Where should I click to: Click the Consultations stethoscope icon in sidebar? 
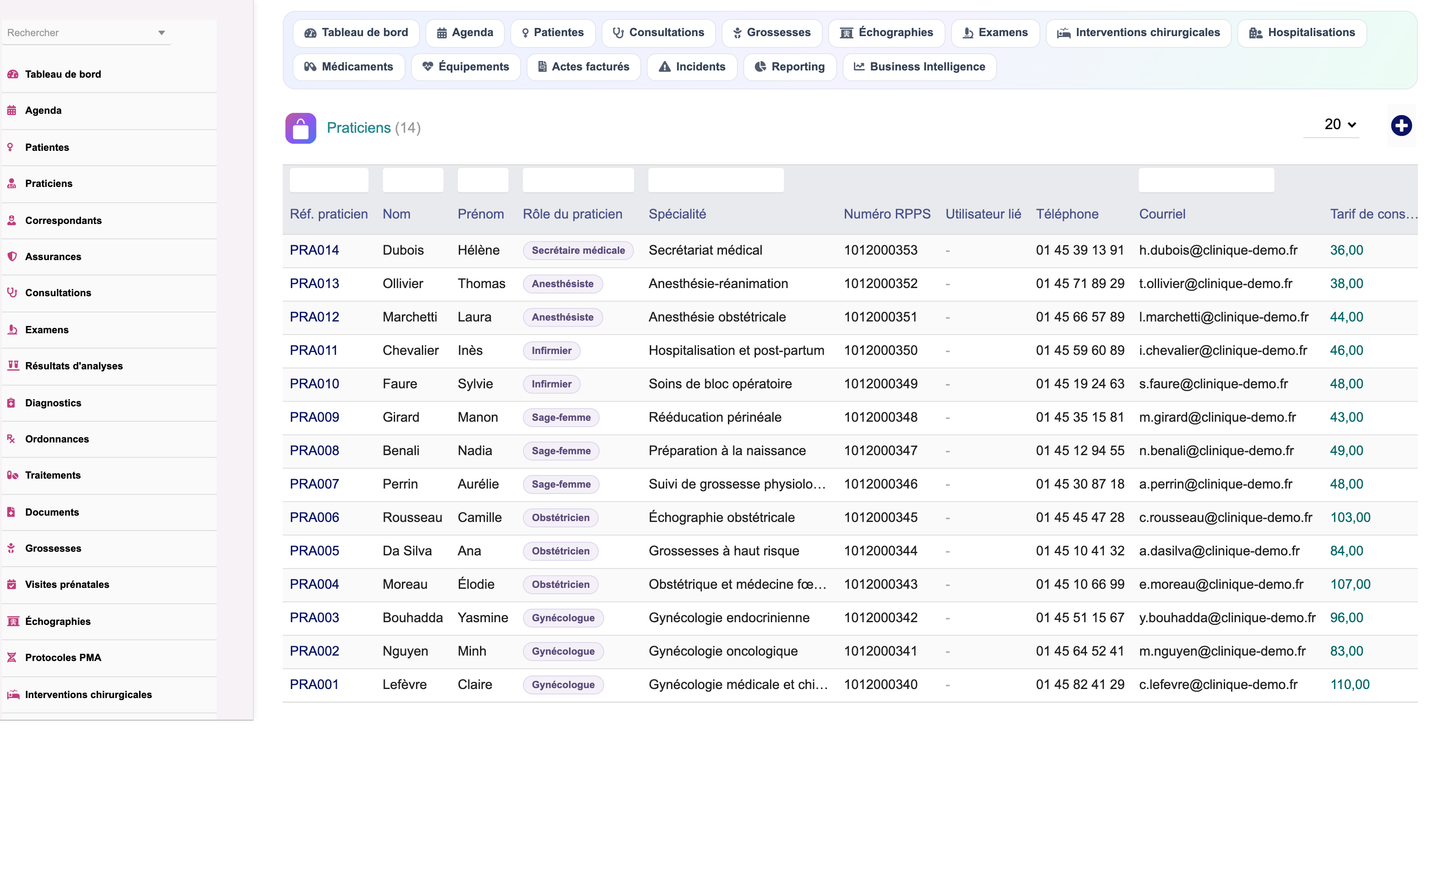[x=12, y=293]
